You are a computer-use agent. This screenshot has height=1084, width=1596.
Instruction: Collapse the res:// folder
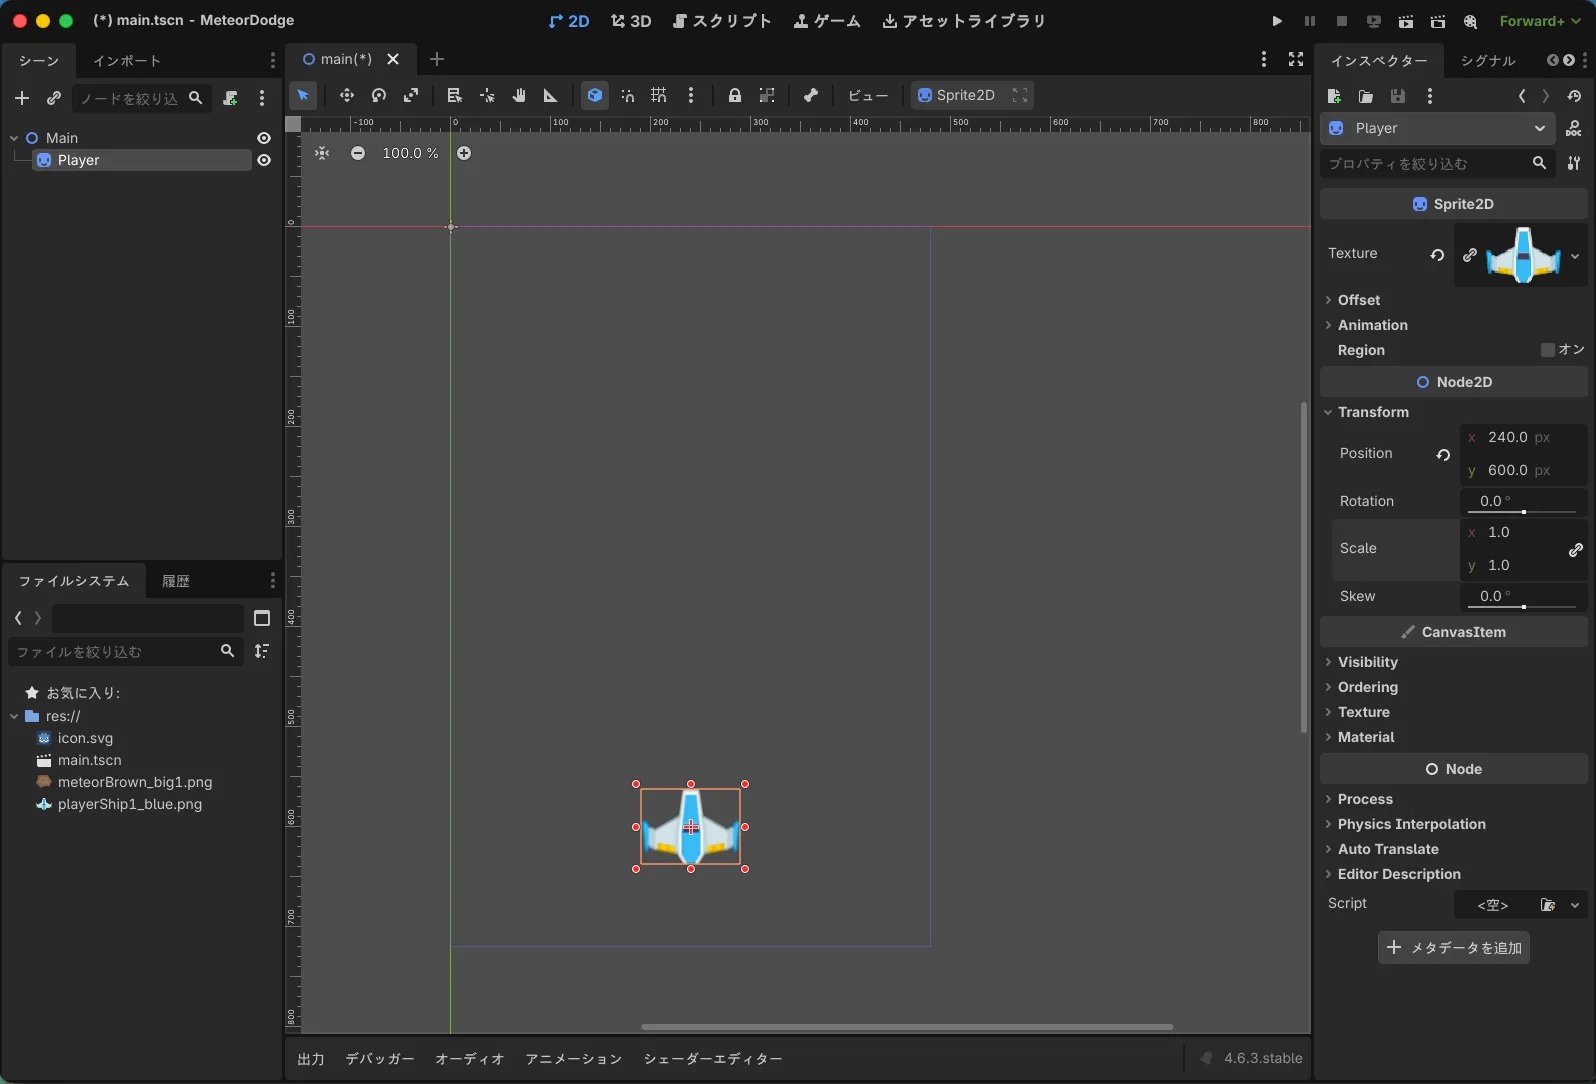(14, 716)
